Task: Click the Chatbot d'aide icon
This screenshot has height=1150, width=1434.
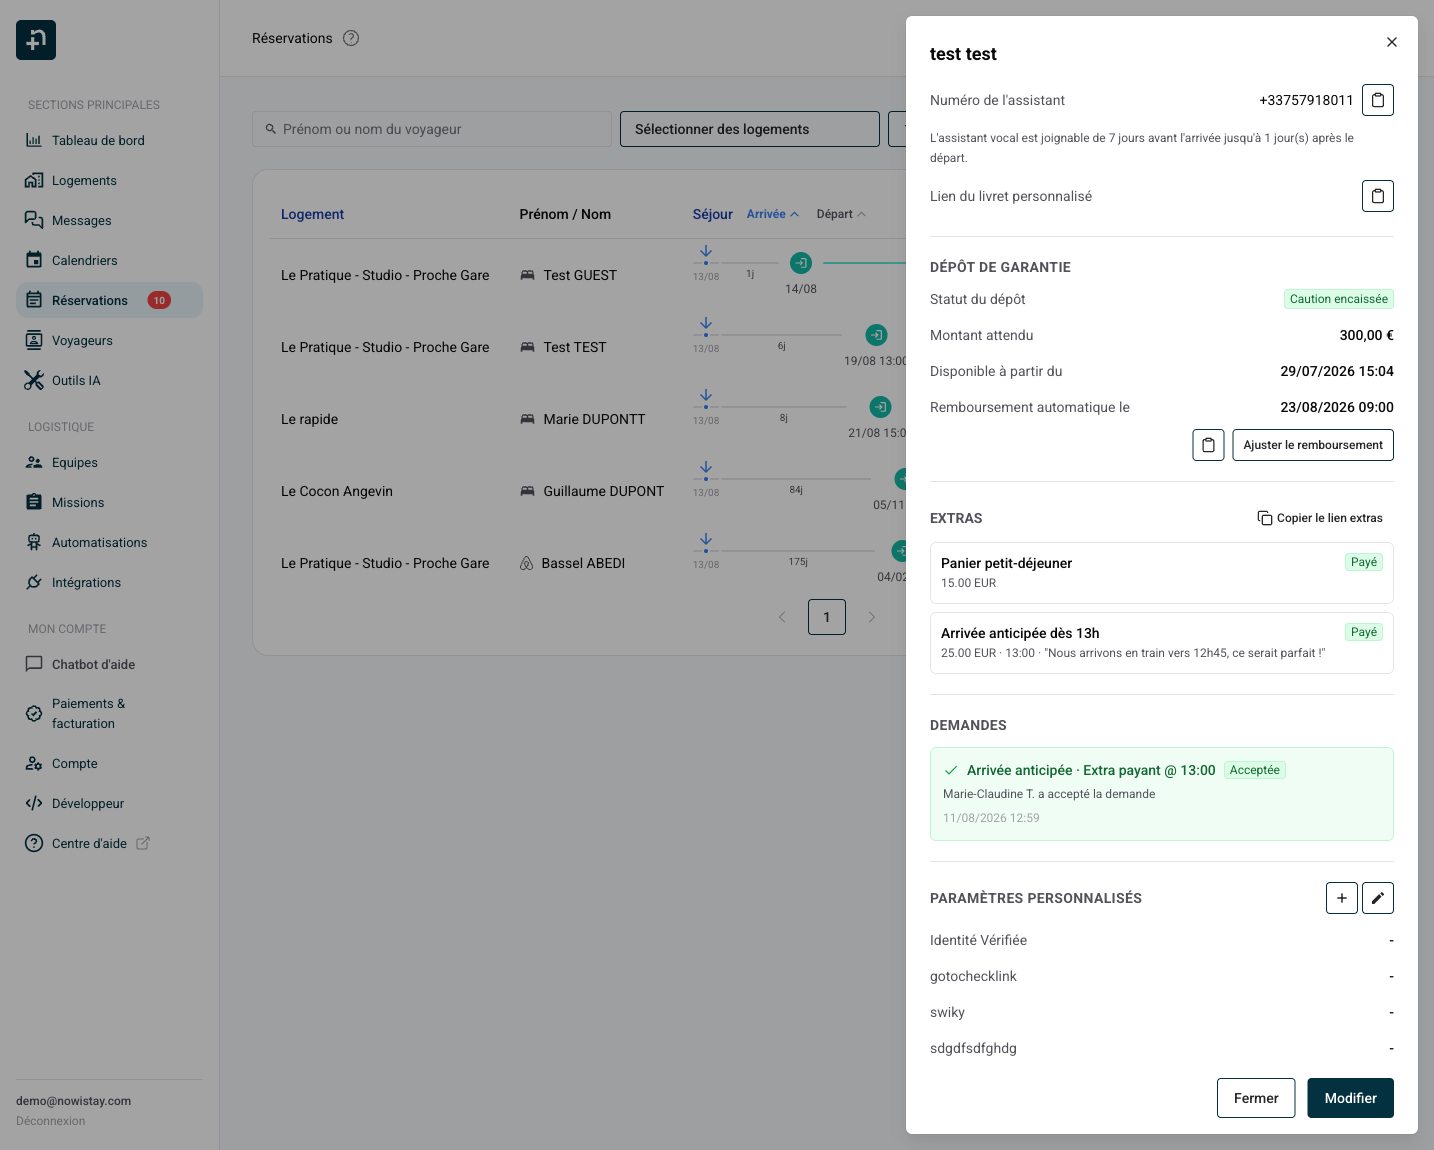Action: [x=34, y=664]
